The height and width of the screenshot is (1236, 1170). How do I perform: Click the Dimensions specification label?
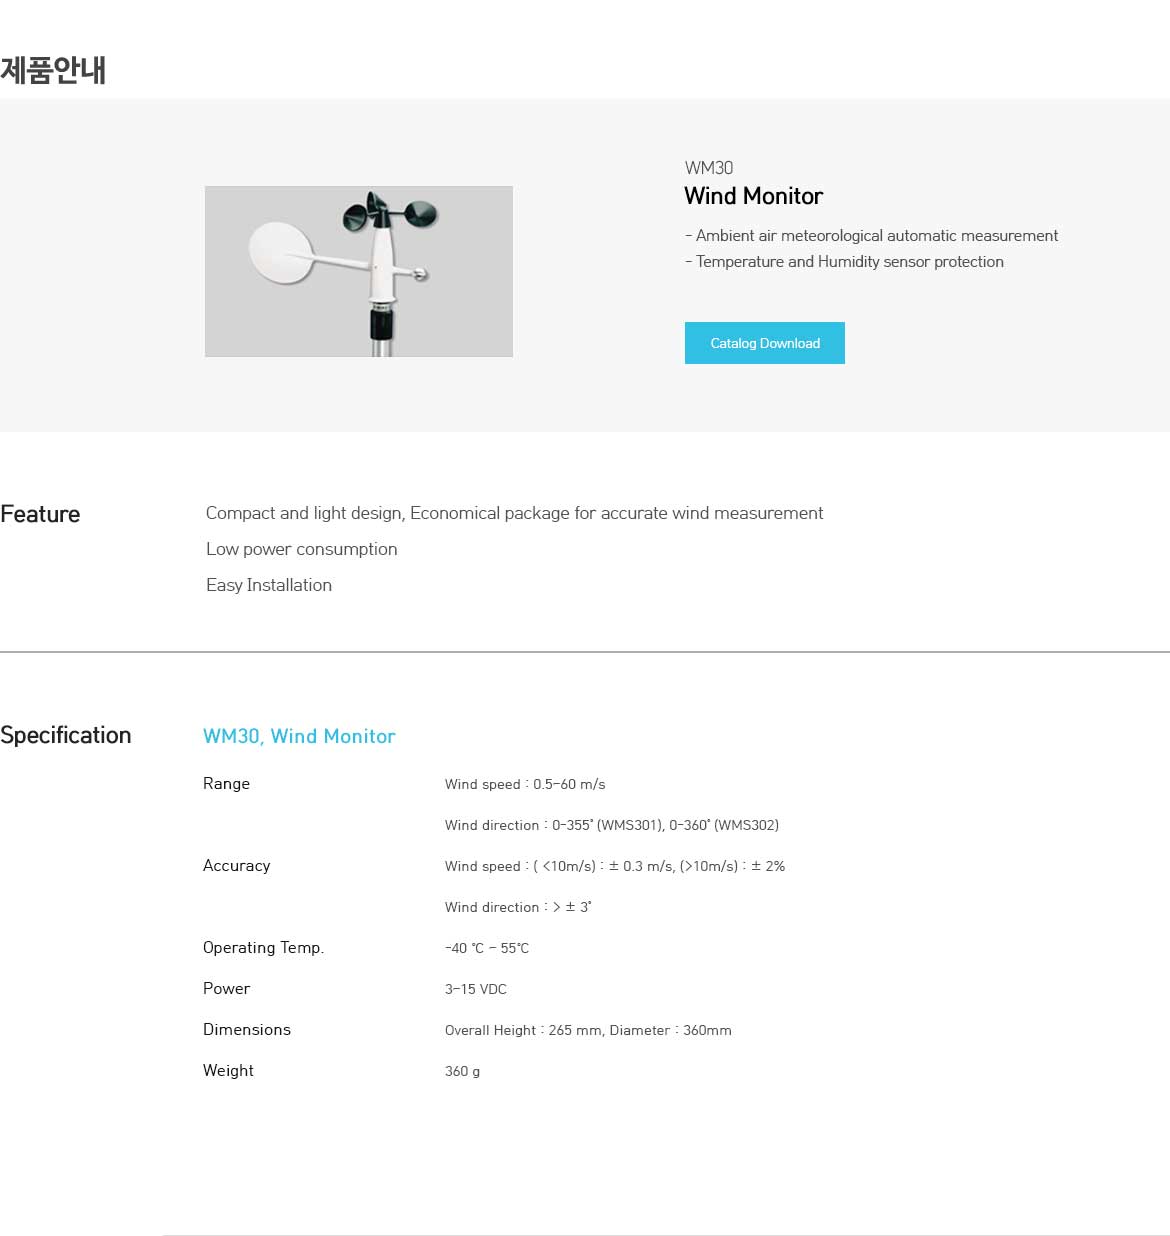(246, 1029)
